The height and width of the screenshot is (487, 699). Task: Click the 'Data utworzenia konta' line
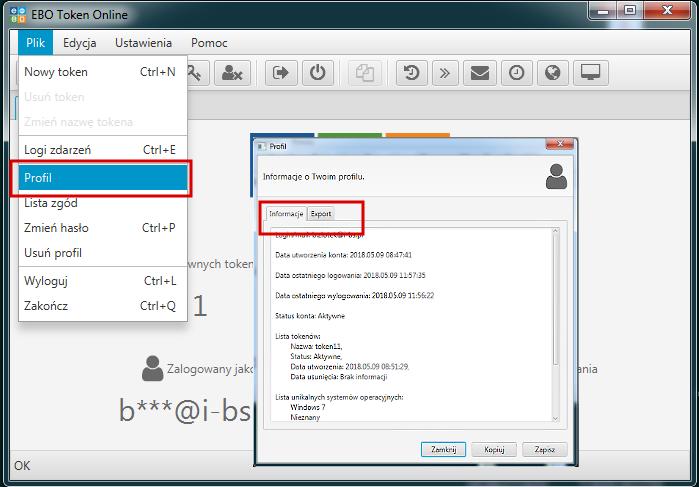click(x=343, y=255)
